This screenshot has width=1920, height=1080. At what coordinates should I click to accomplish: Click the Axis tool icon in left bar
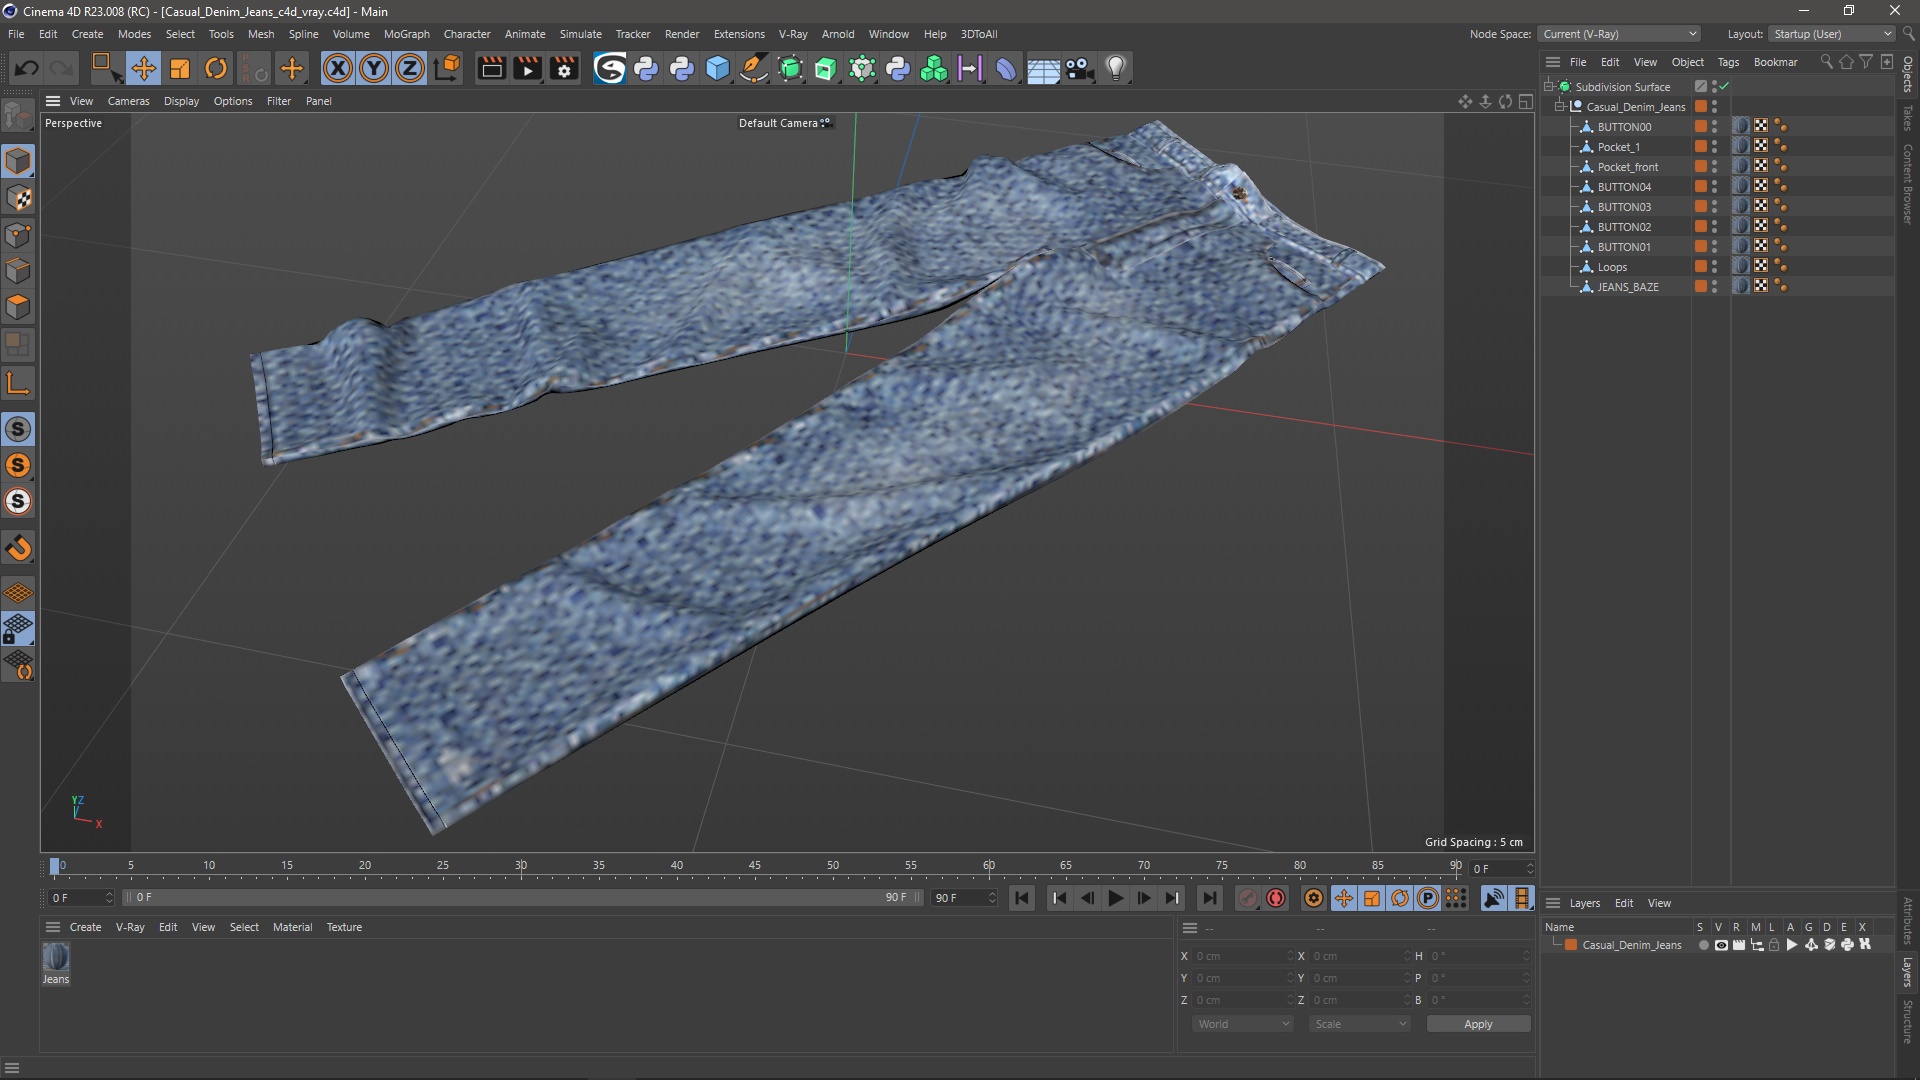[x=18, y=383]
